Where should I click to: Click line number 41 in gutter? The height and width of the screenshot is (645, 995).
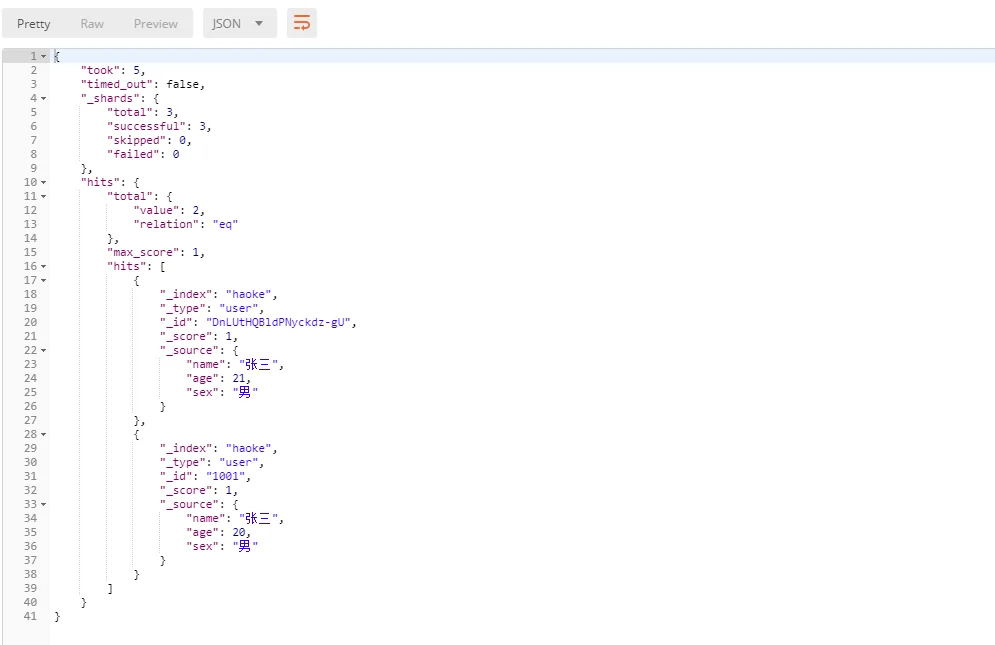point(30,616)
